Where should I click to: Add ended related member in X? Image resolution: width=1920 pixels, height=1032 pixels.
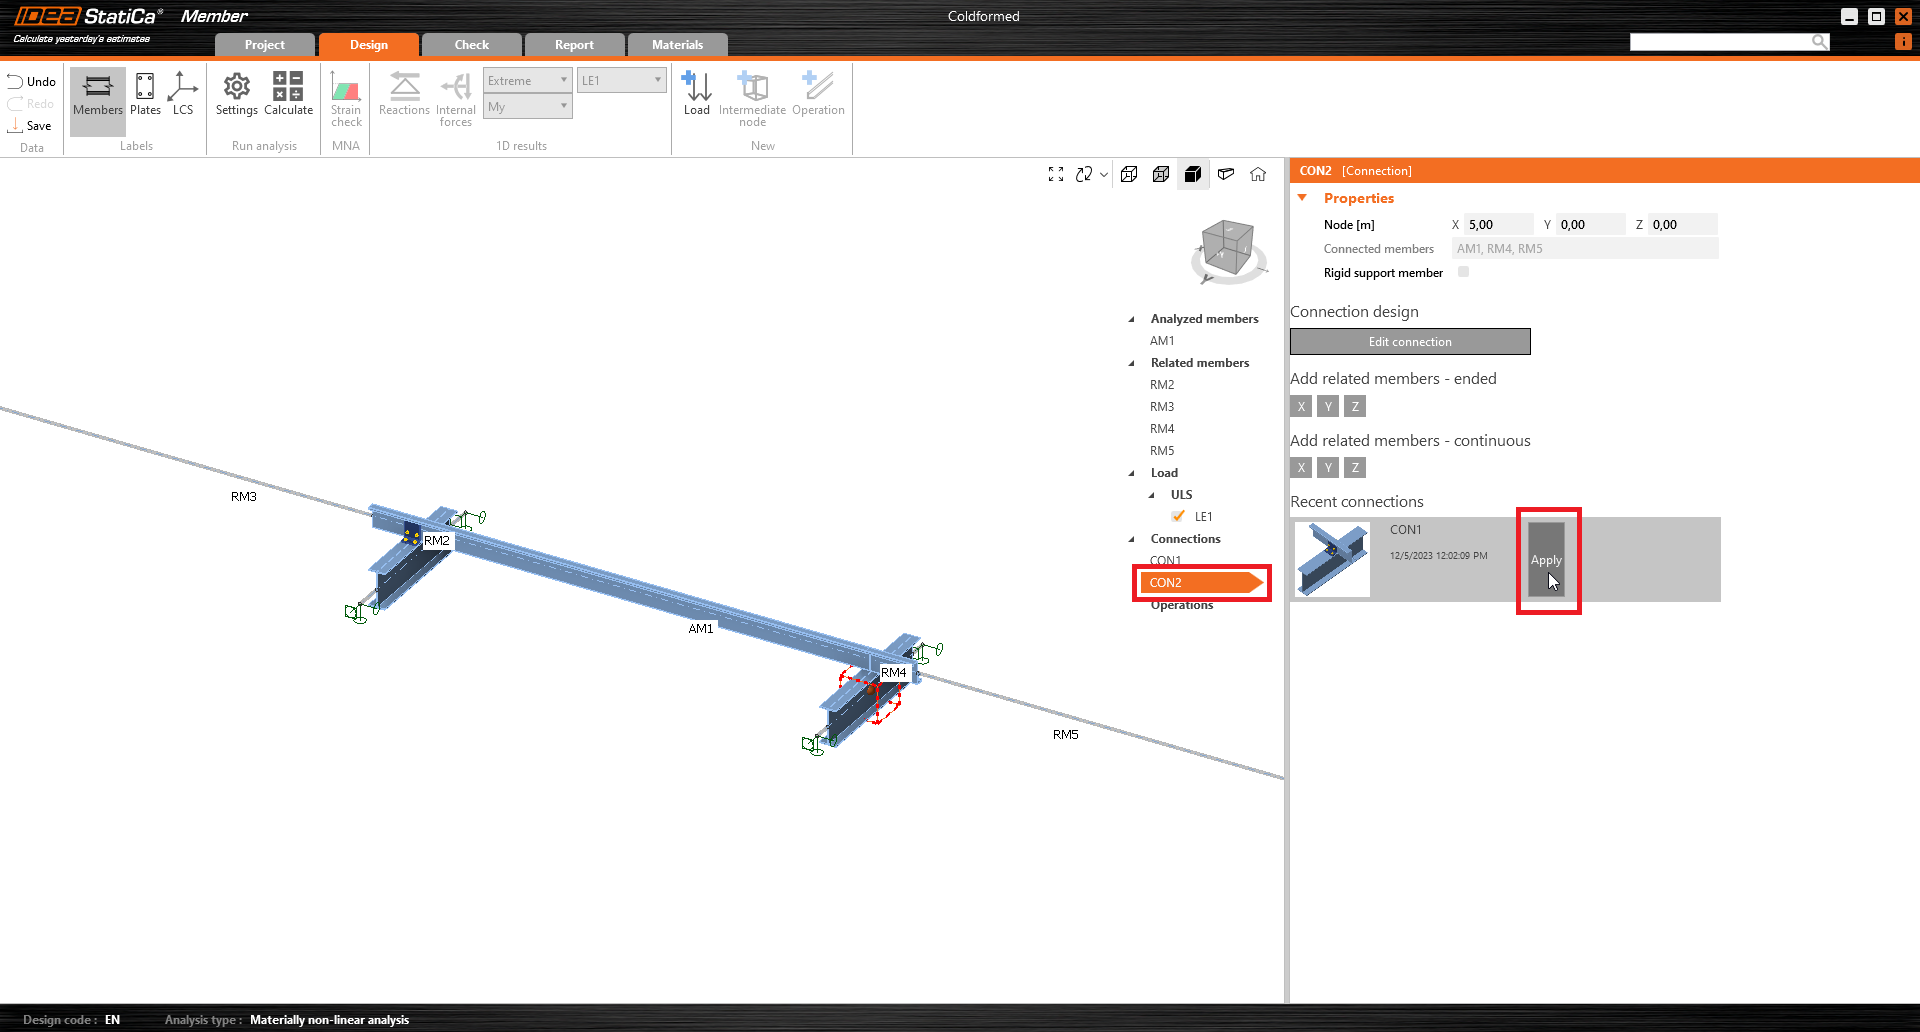tap(1301, 406)
